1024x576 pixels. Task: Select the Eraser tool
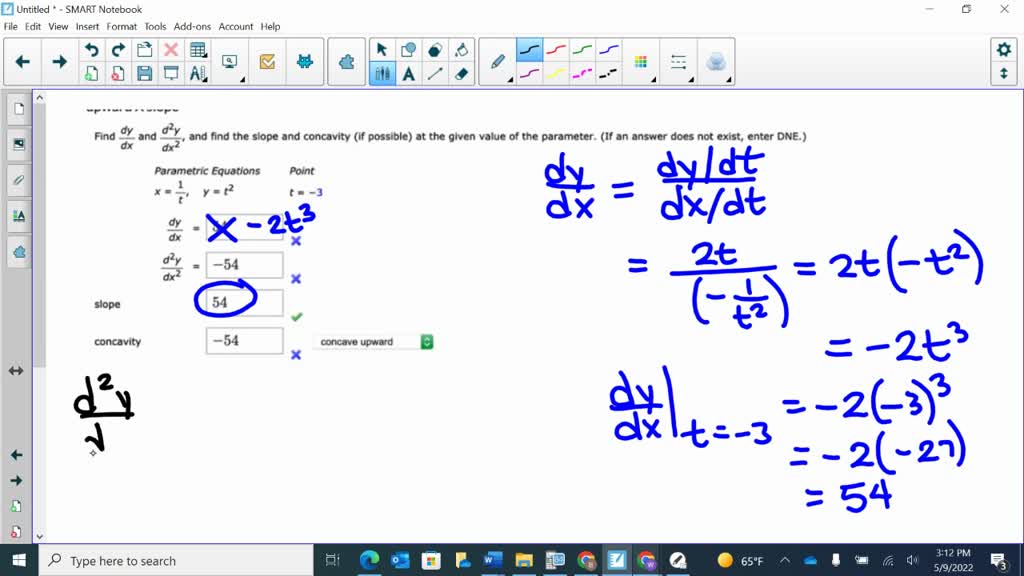click(459, 74)
